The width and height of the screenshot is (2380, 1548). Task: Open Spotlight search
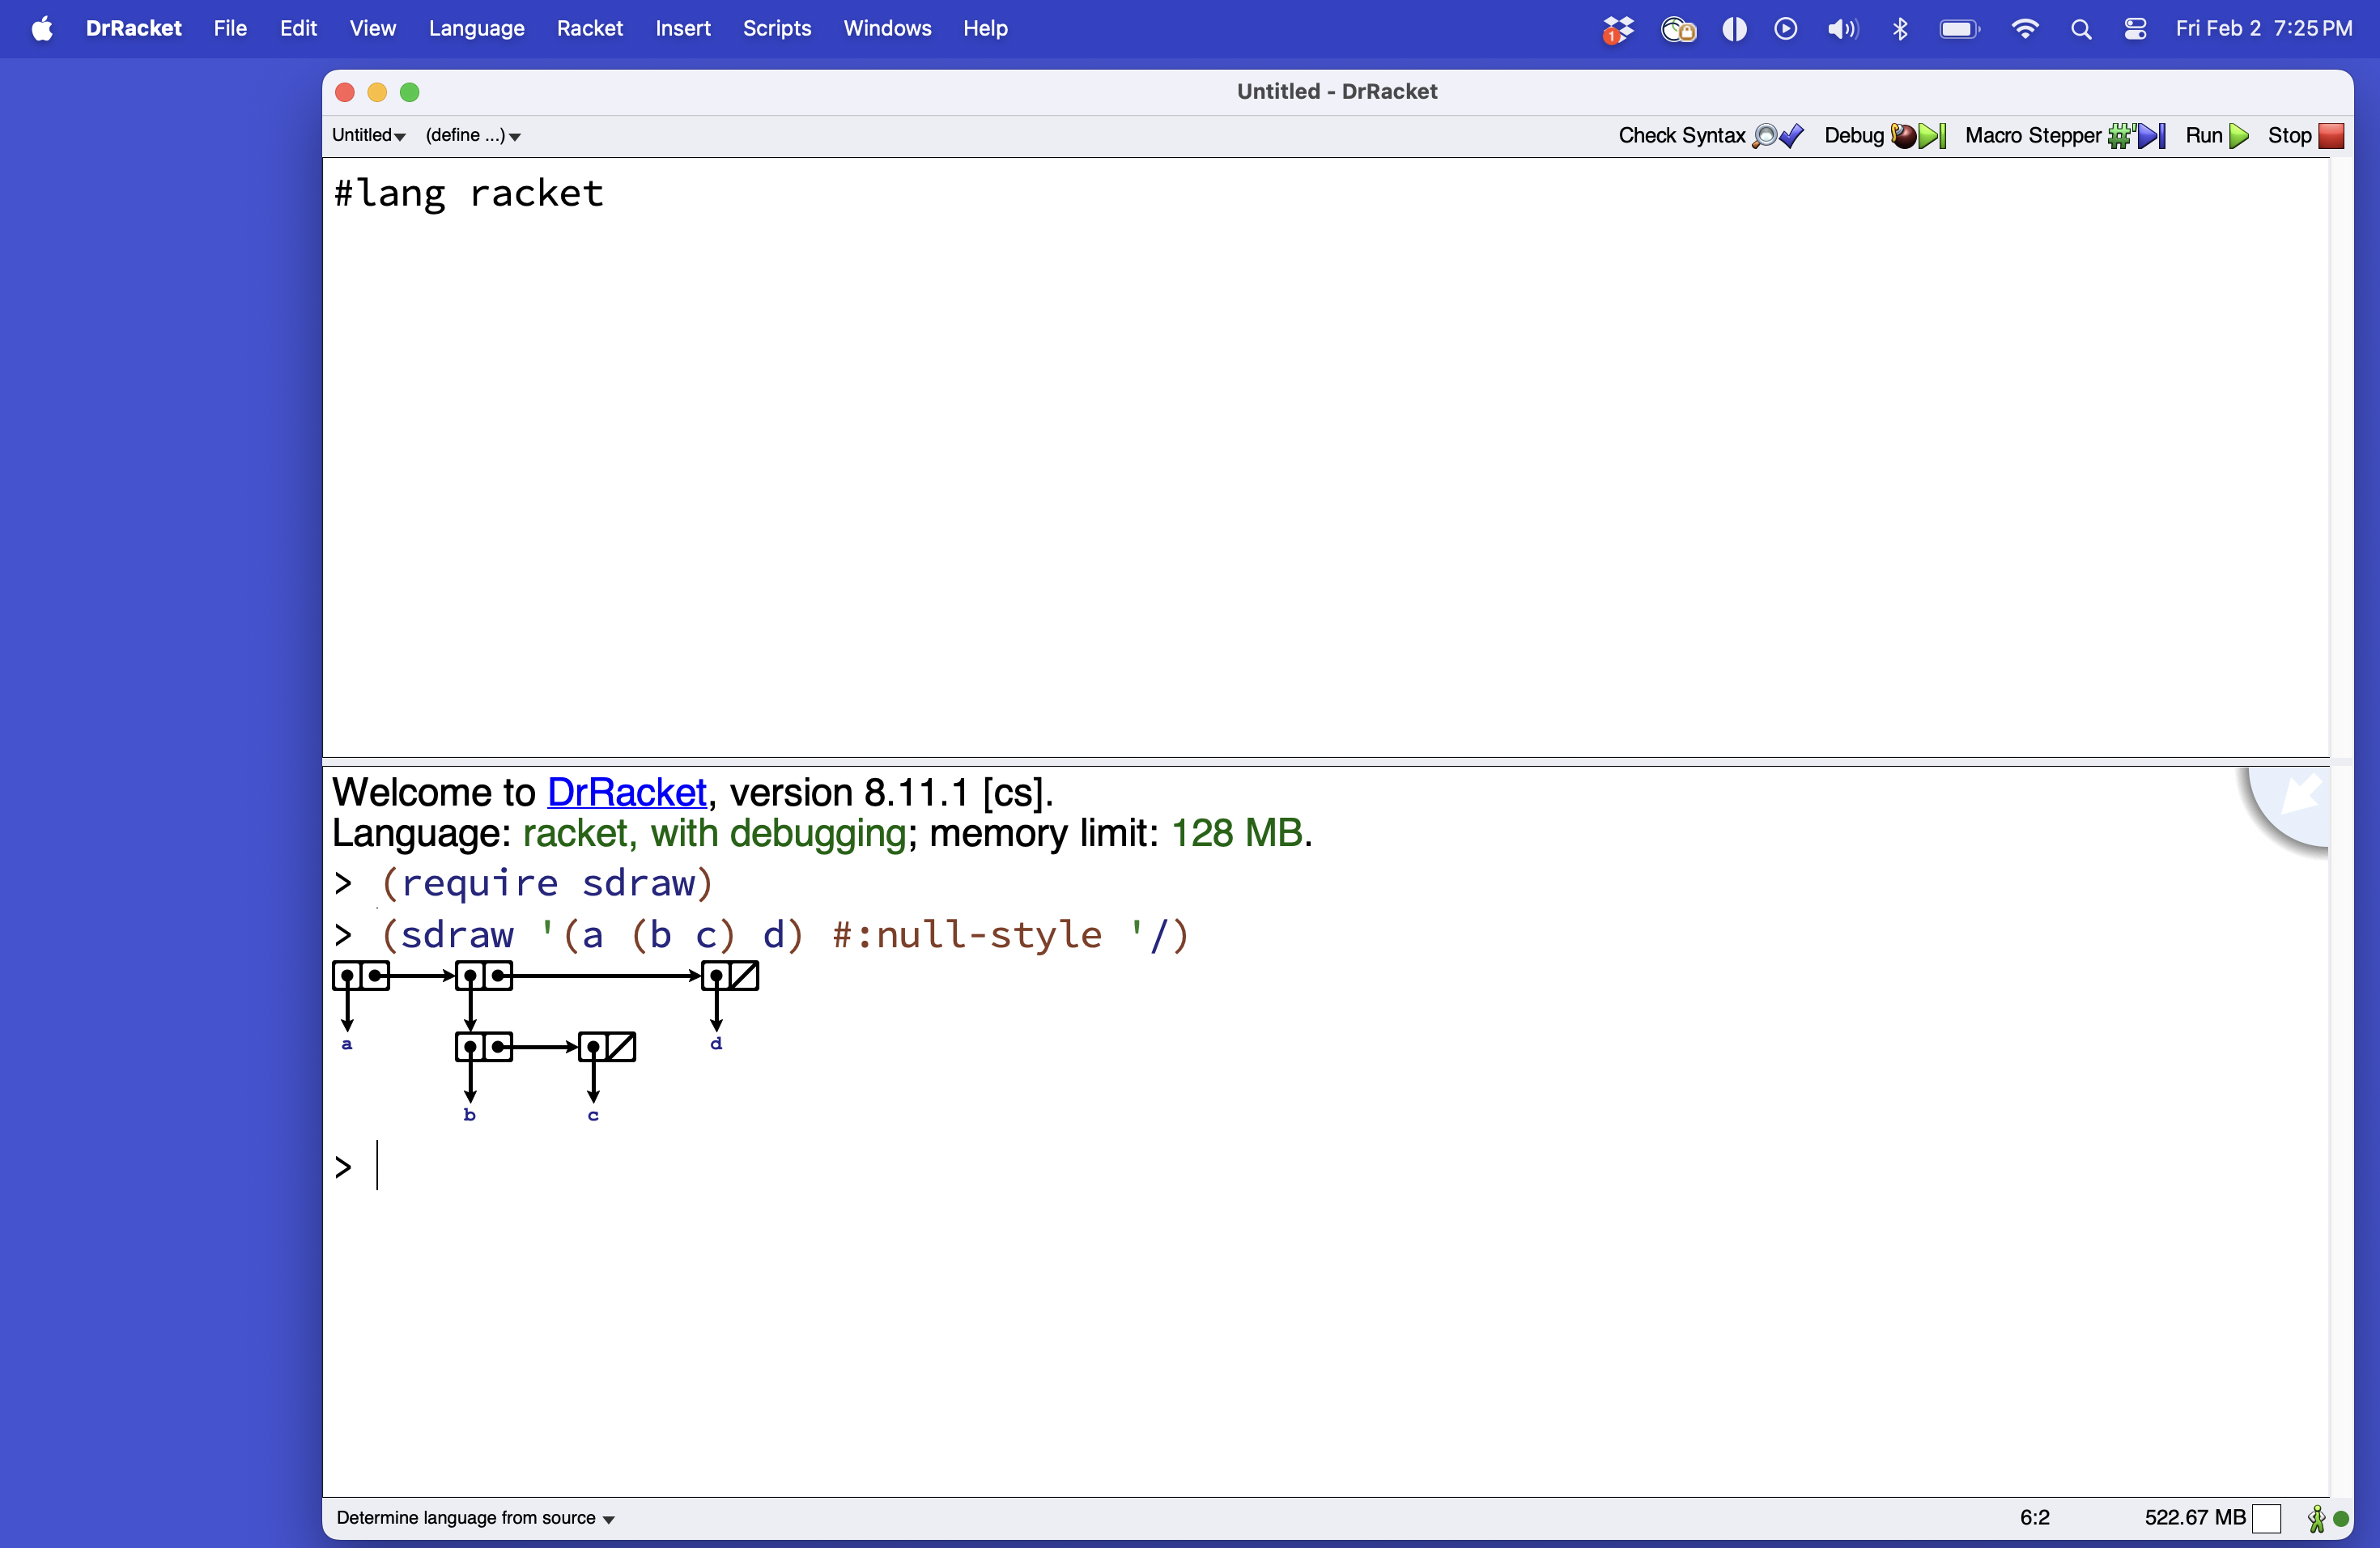coord(2081,29)
